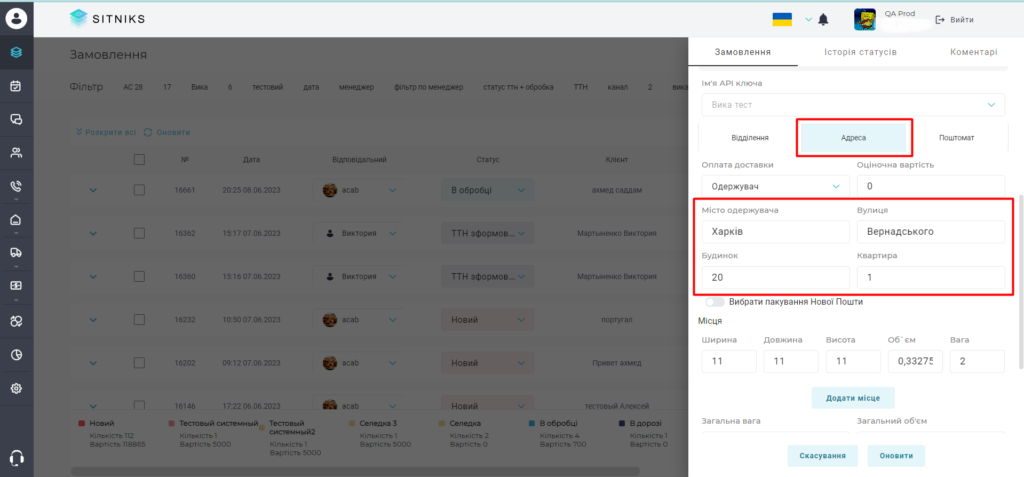Click the Висота input field
1024x477 pixels.
coord(853,361)
